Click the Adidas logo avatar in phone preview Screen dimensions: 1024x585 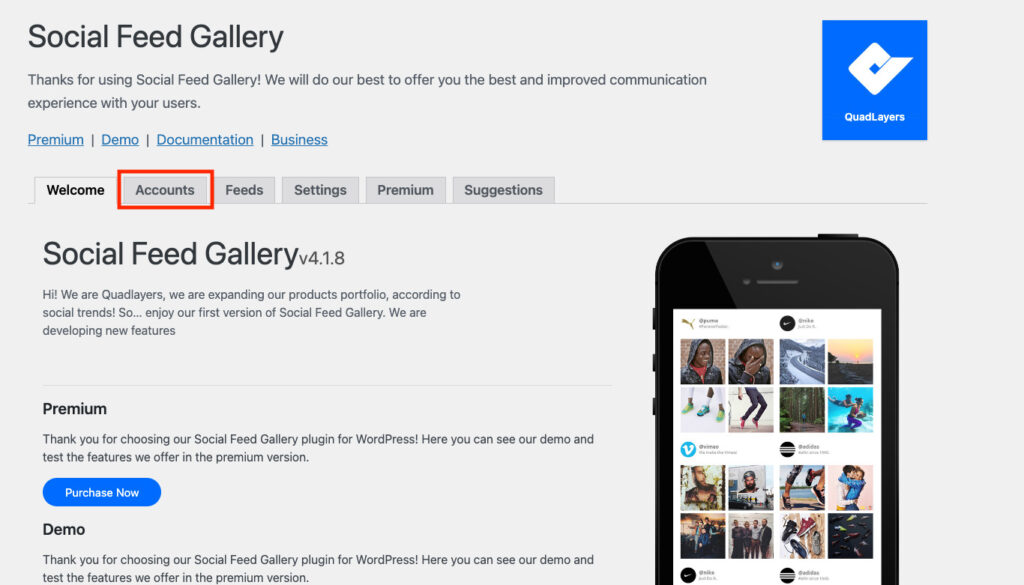(787, 449)
